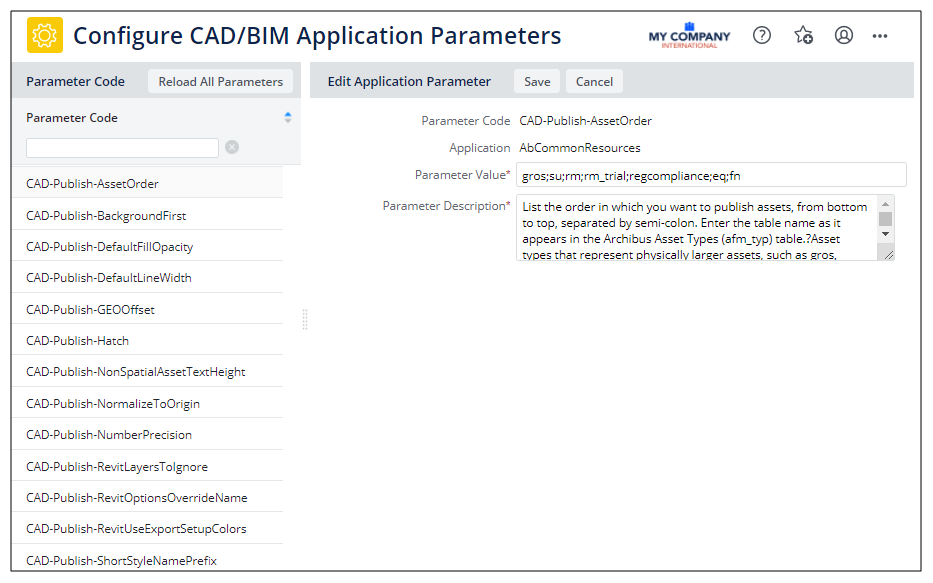Open the help question mark icon

762,35
